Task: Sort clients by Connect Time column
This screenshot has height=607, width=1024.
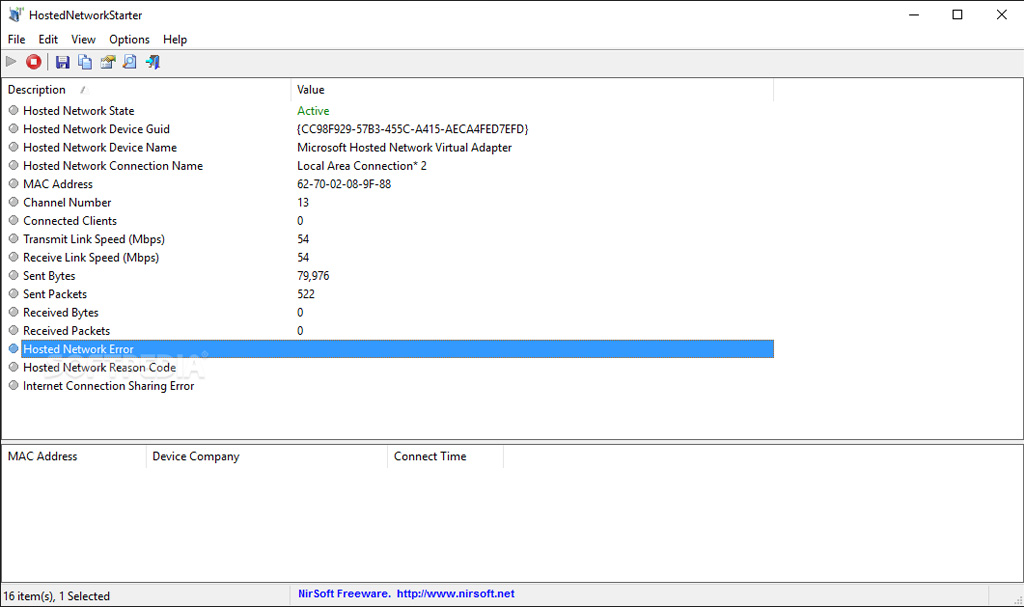Action: point(430,456)
